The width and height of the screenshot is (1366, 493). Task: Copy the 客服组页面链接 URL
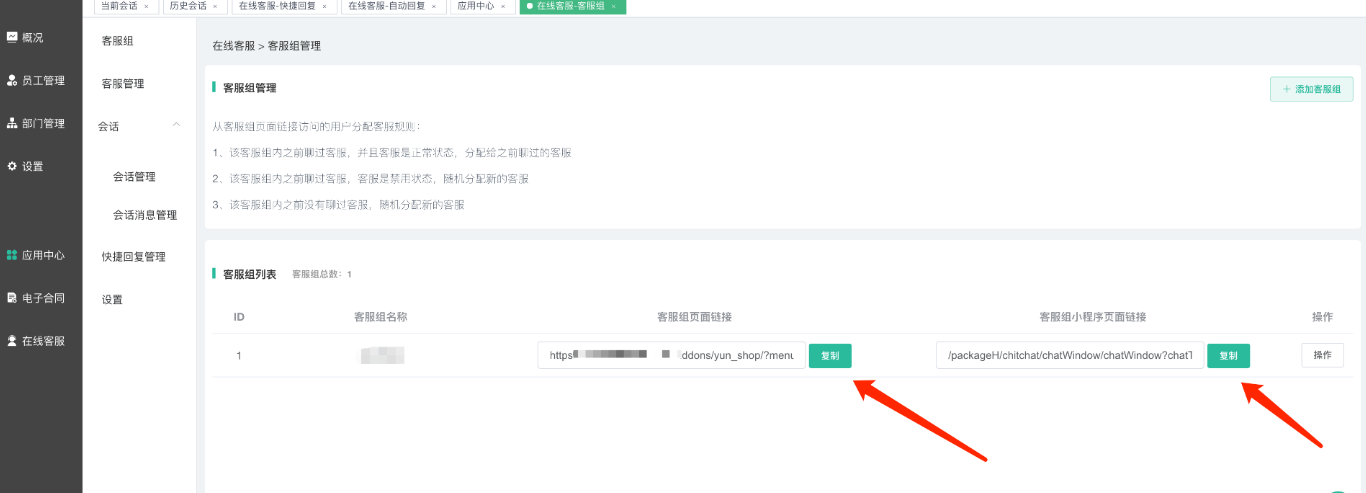click(830, 356)
